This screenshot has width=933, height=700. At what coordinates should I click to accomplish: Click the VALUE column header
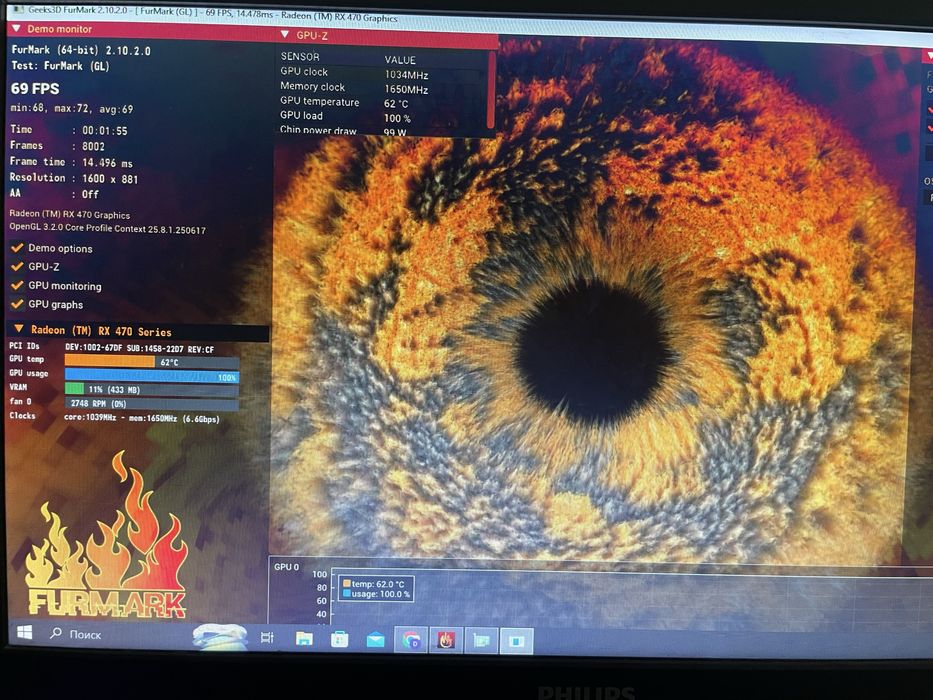[x=400, y=60]
